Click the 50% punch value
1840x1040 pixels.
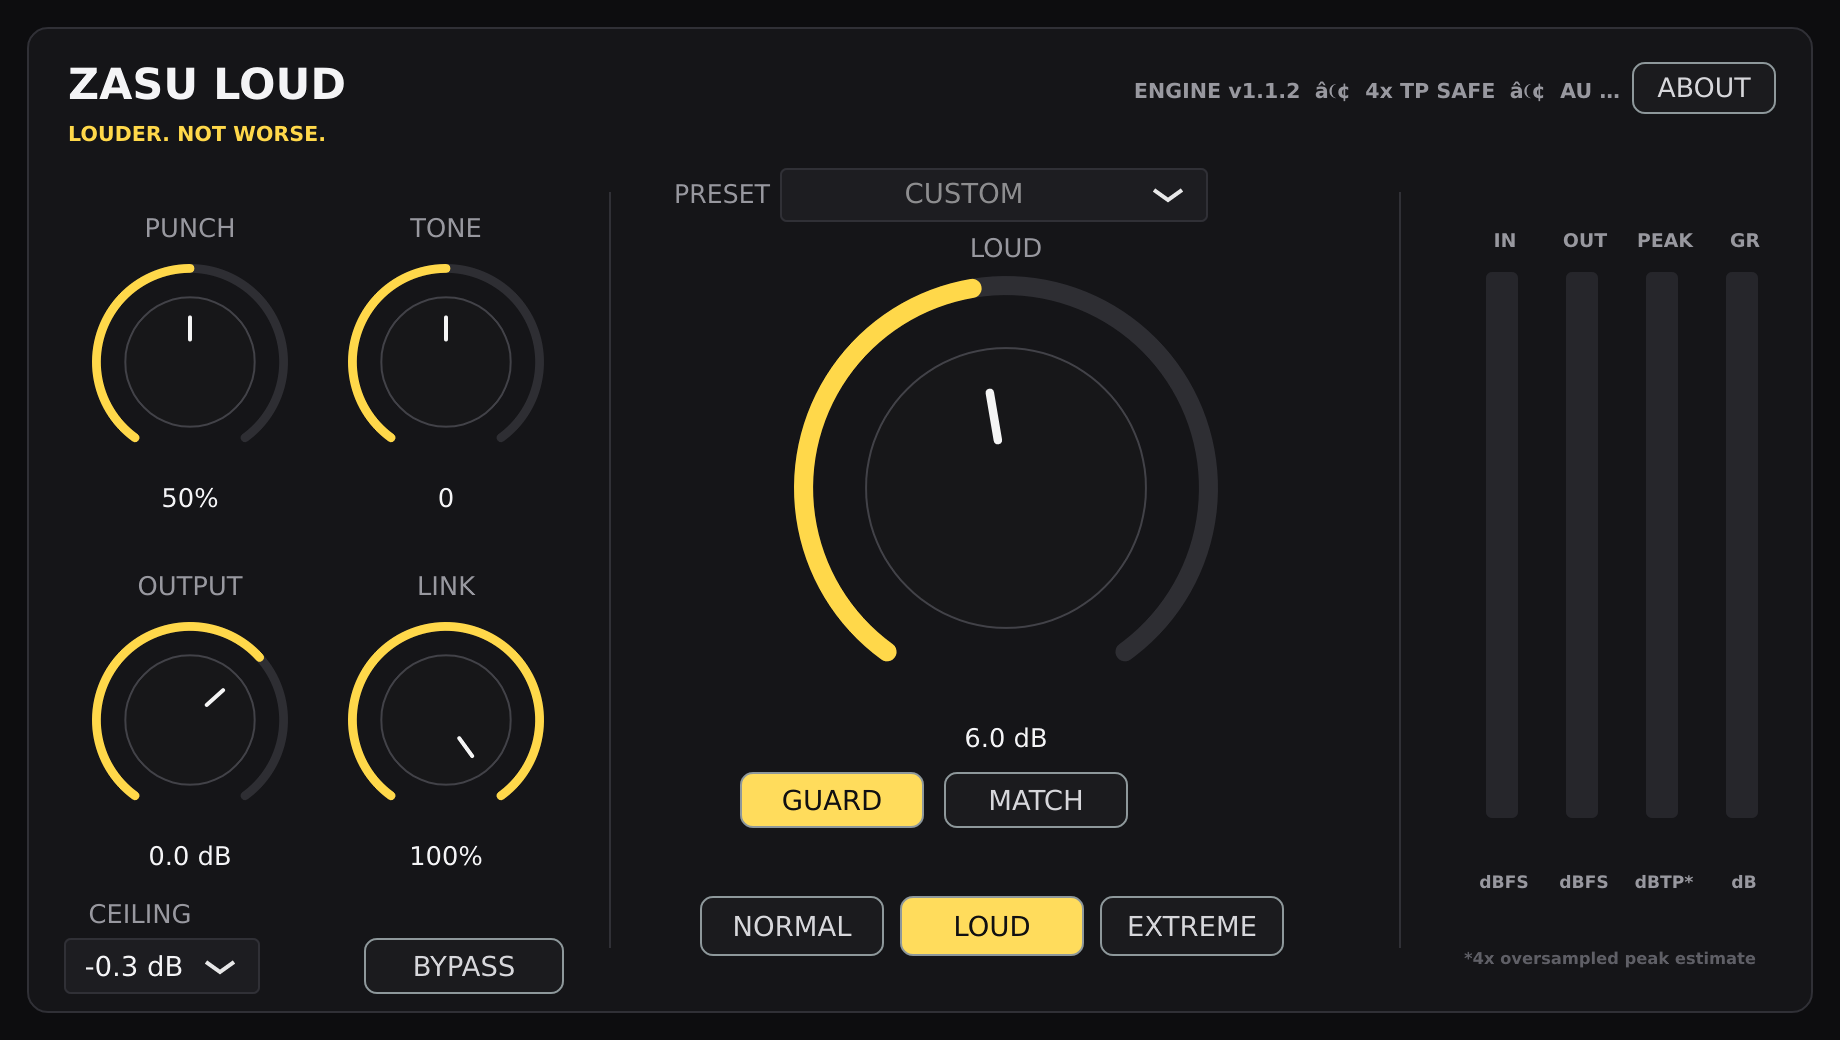point(190,498)
